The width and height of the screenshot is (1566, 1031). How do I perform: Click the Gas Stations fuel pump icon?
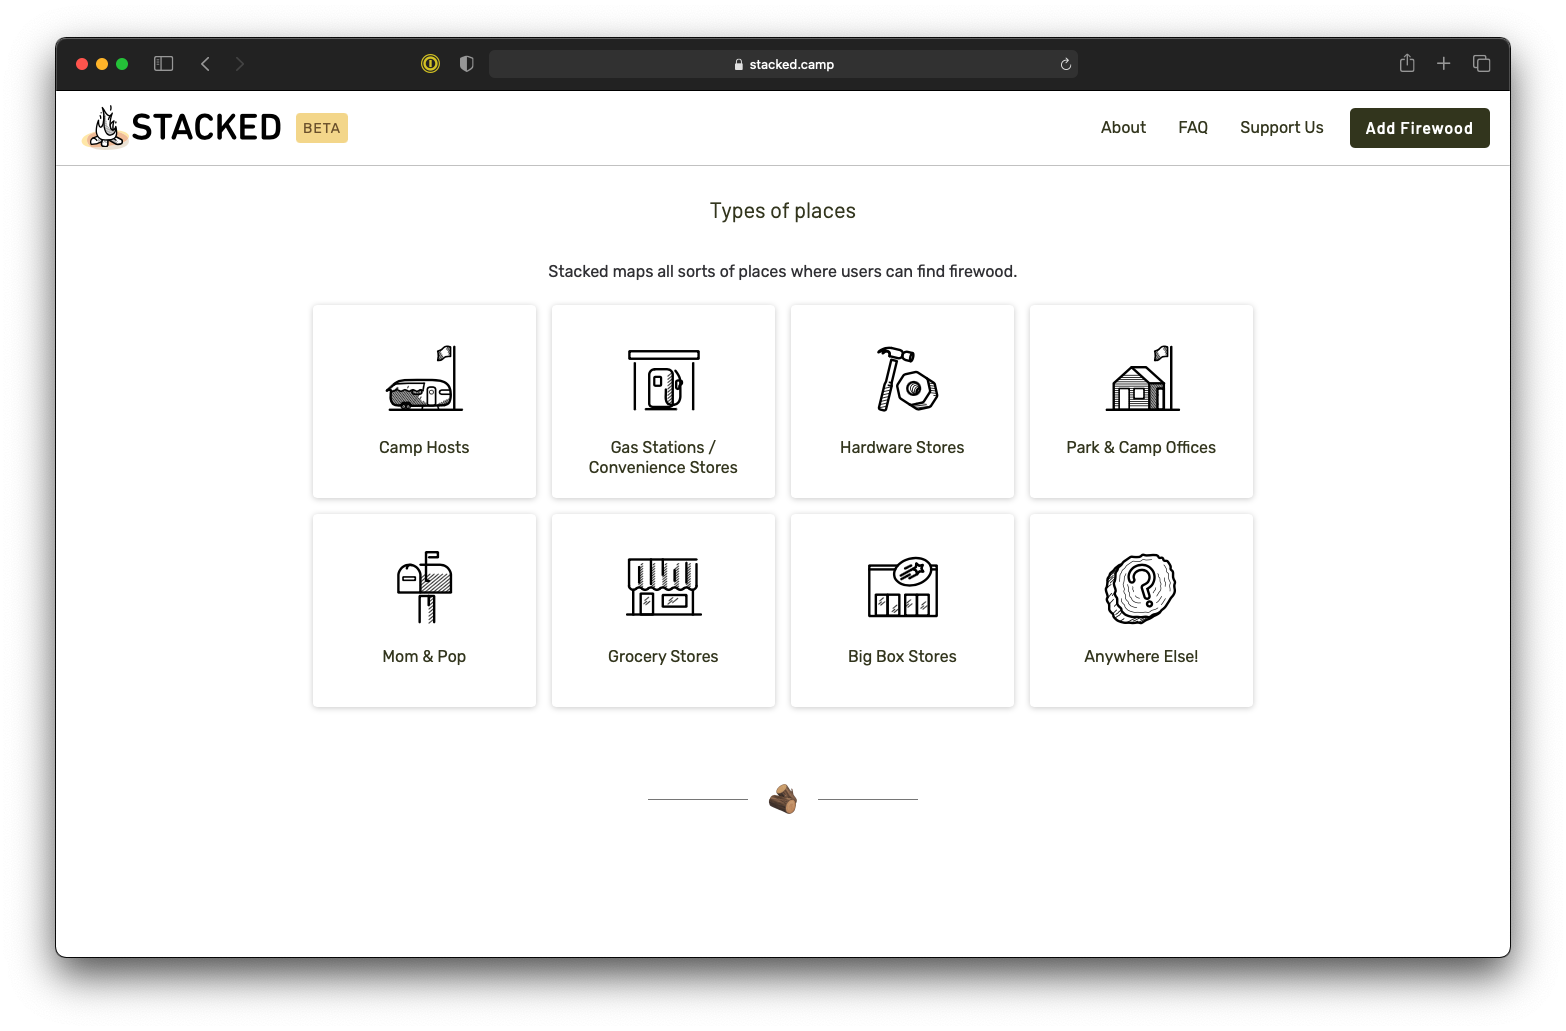pos(663,380)
